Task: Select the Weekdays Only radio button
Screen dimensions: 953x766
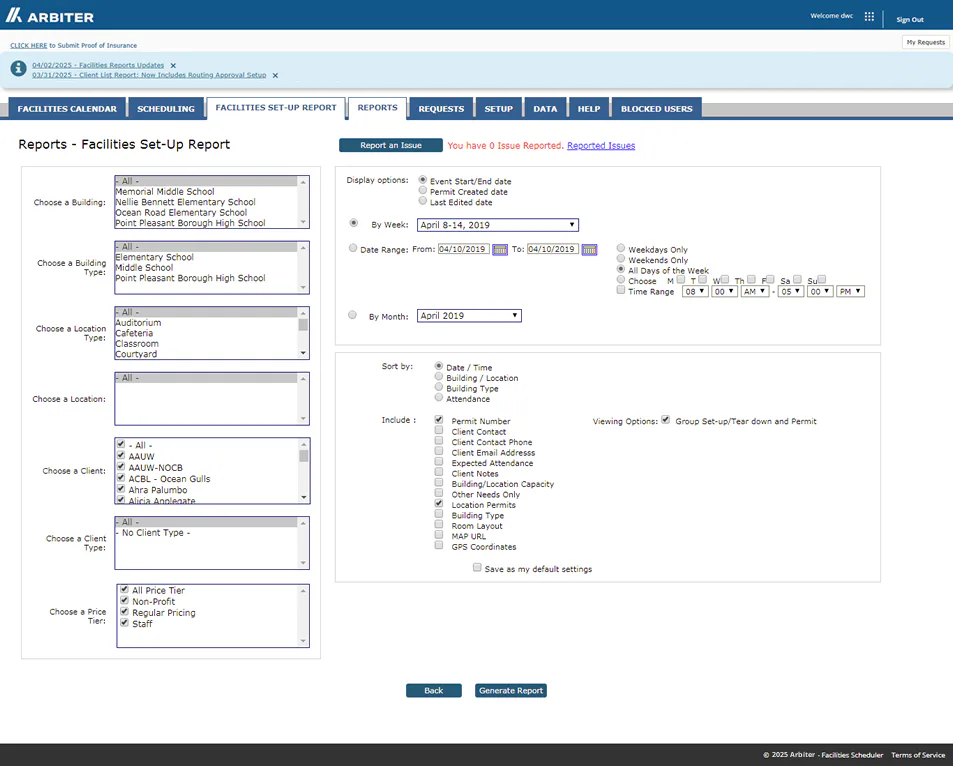Action: [621, 248]
